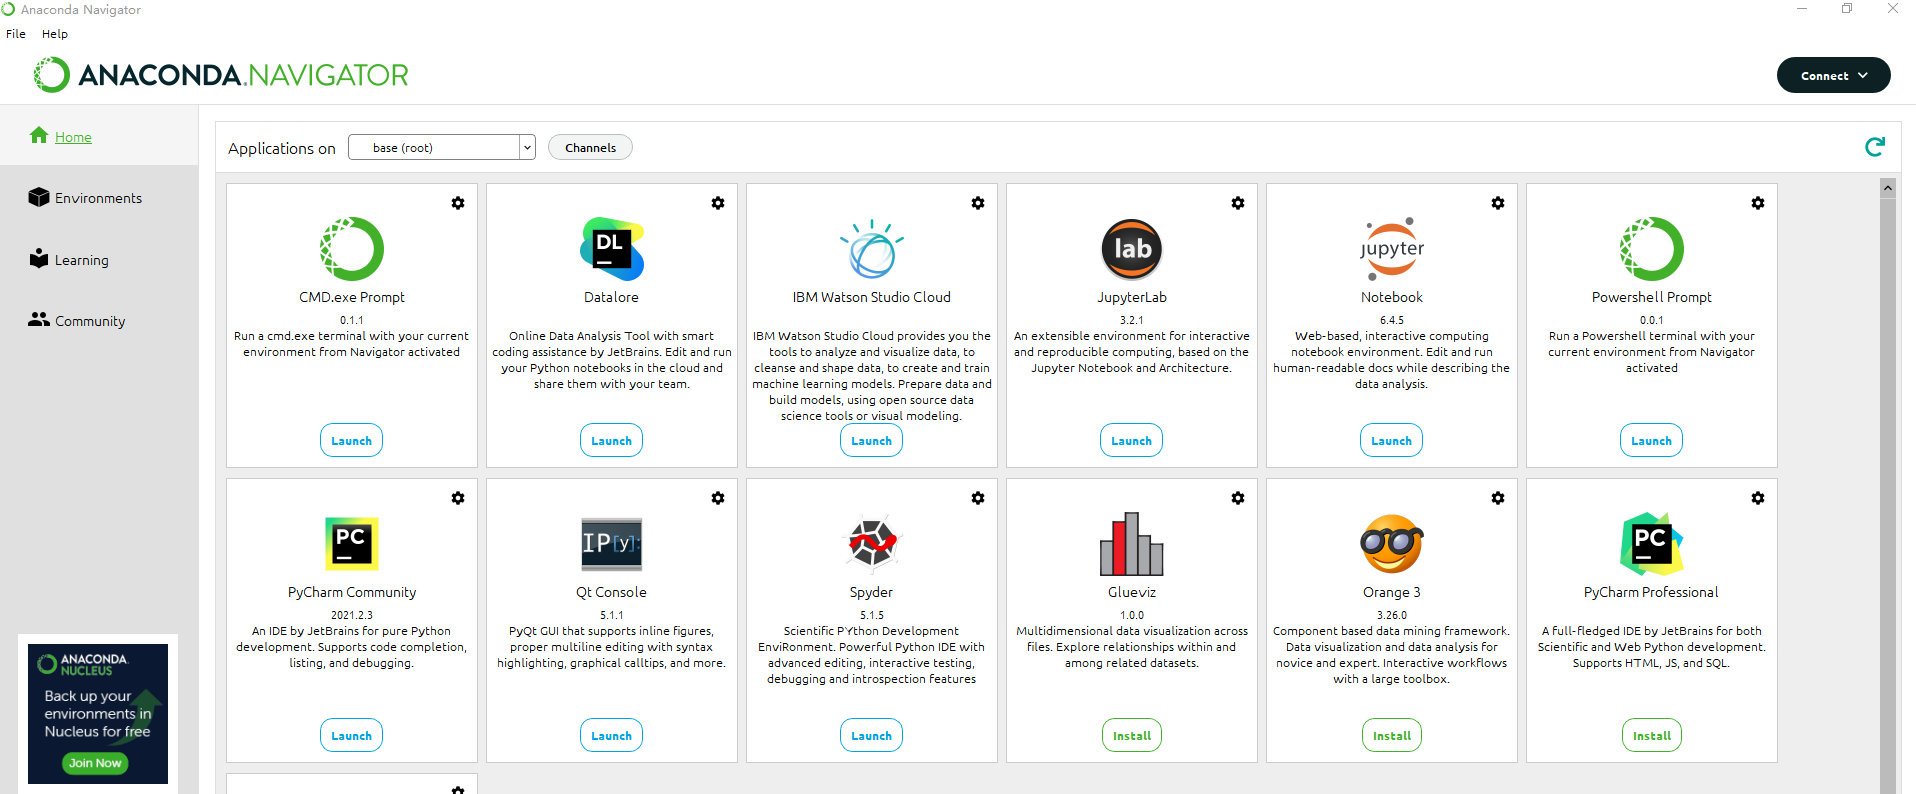Install PyCharm Professional
The width and height of the screenshot is (1916, 794).
click(1652, 735)
